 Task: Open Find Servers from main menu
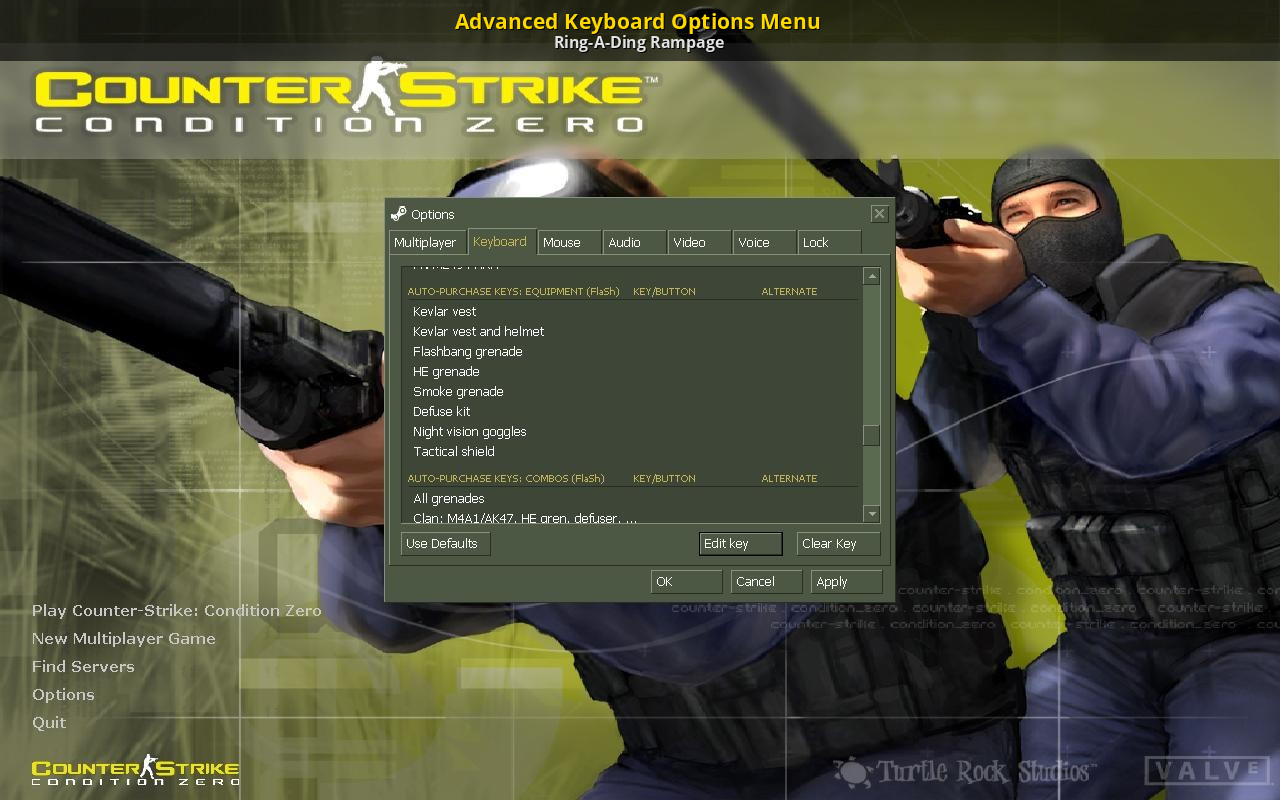[x=83, y=667]
